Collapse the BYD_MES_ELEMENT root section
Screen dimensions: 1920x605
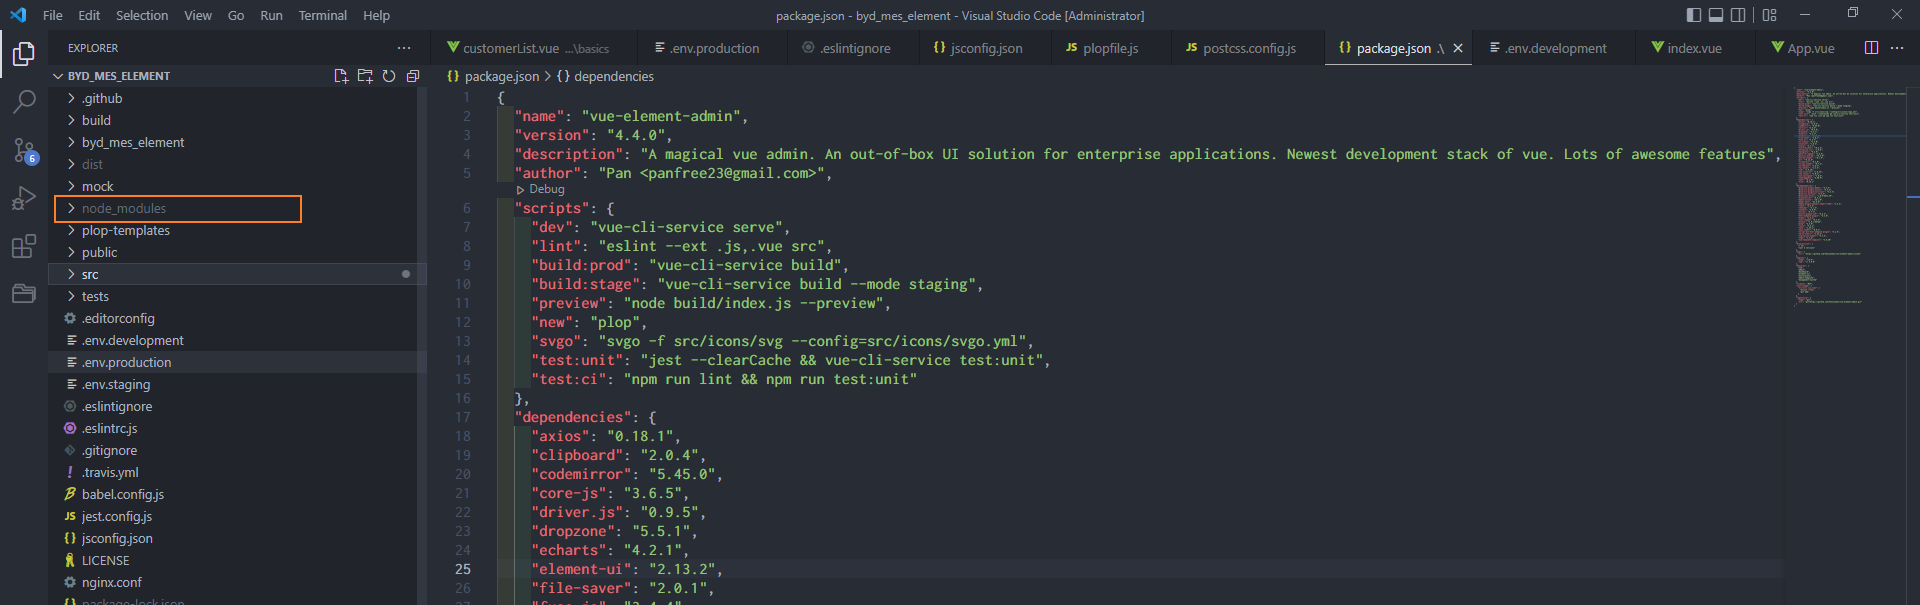[x=118, y=76]
